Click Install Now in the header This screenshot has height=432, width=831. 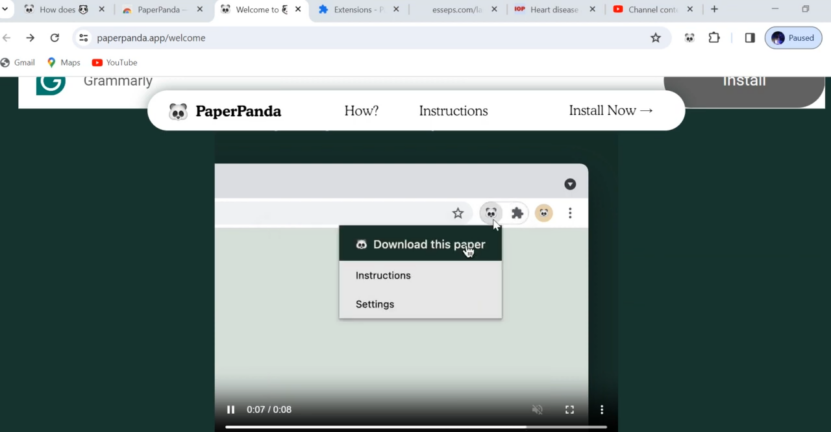(611, 111)
